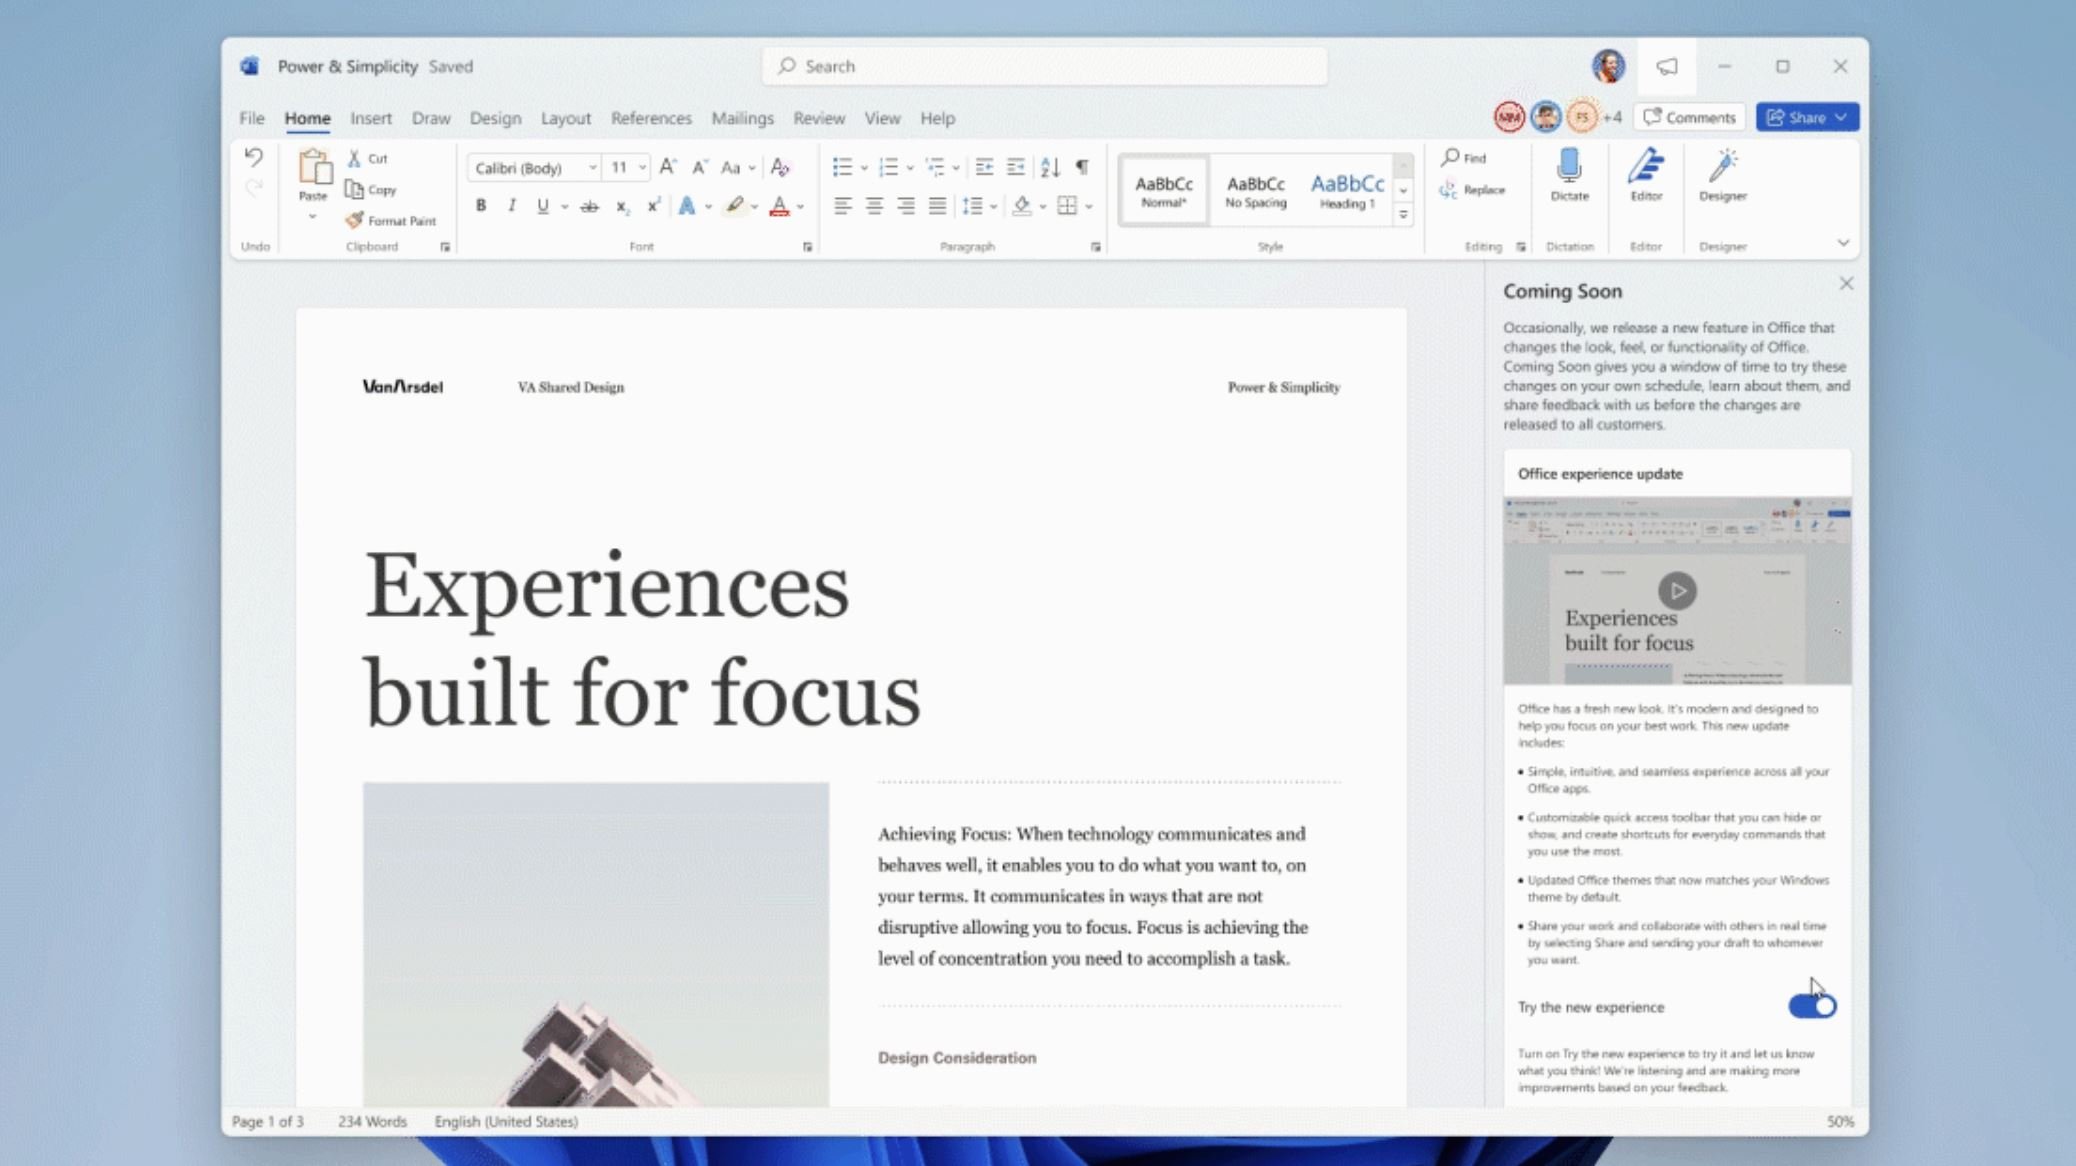This screenshot has width=2076, height=1166.
Task: Switch to the References ribbon tab
Action: [x=651, y=118]
